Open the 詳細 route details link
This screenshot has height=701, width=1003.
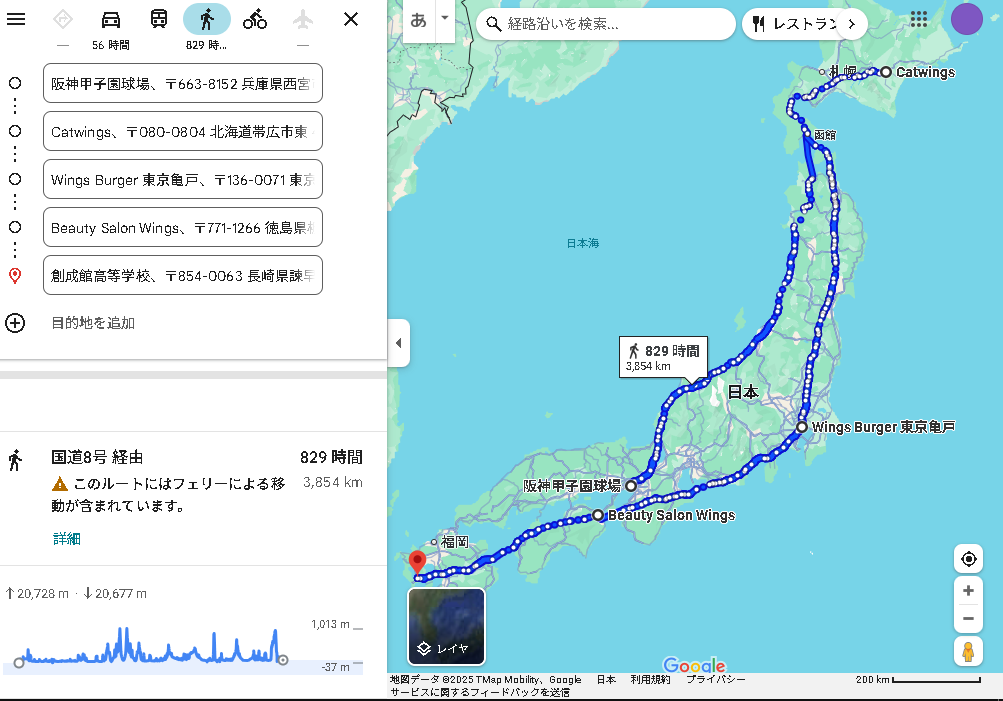click(67, 539)
